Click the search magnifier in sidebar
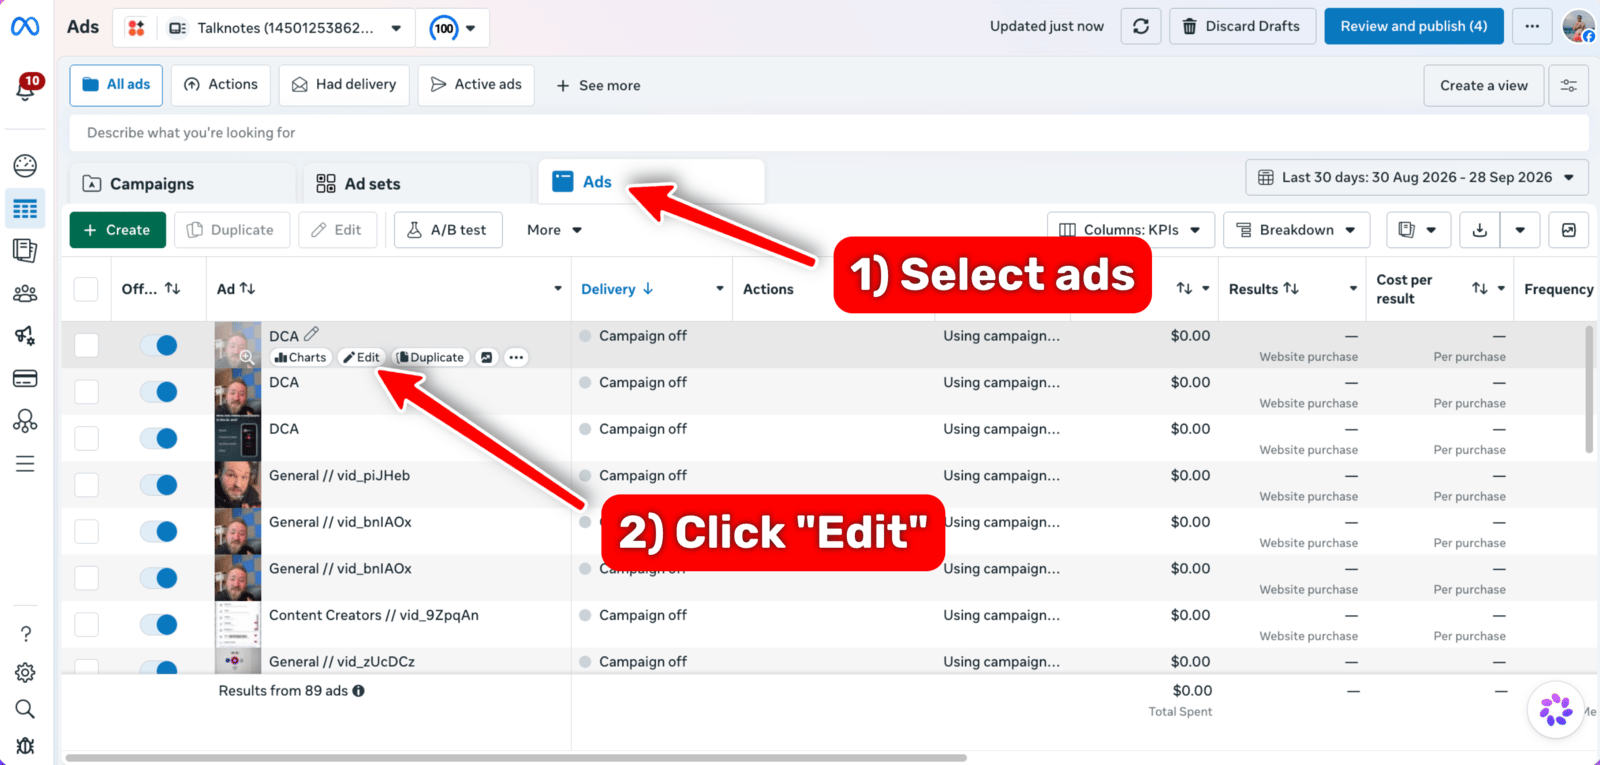Screen dimensions: 1600x765 [25, 709]
